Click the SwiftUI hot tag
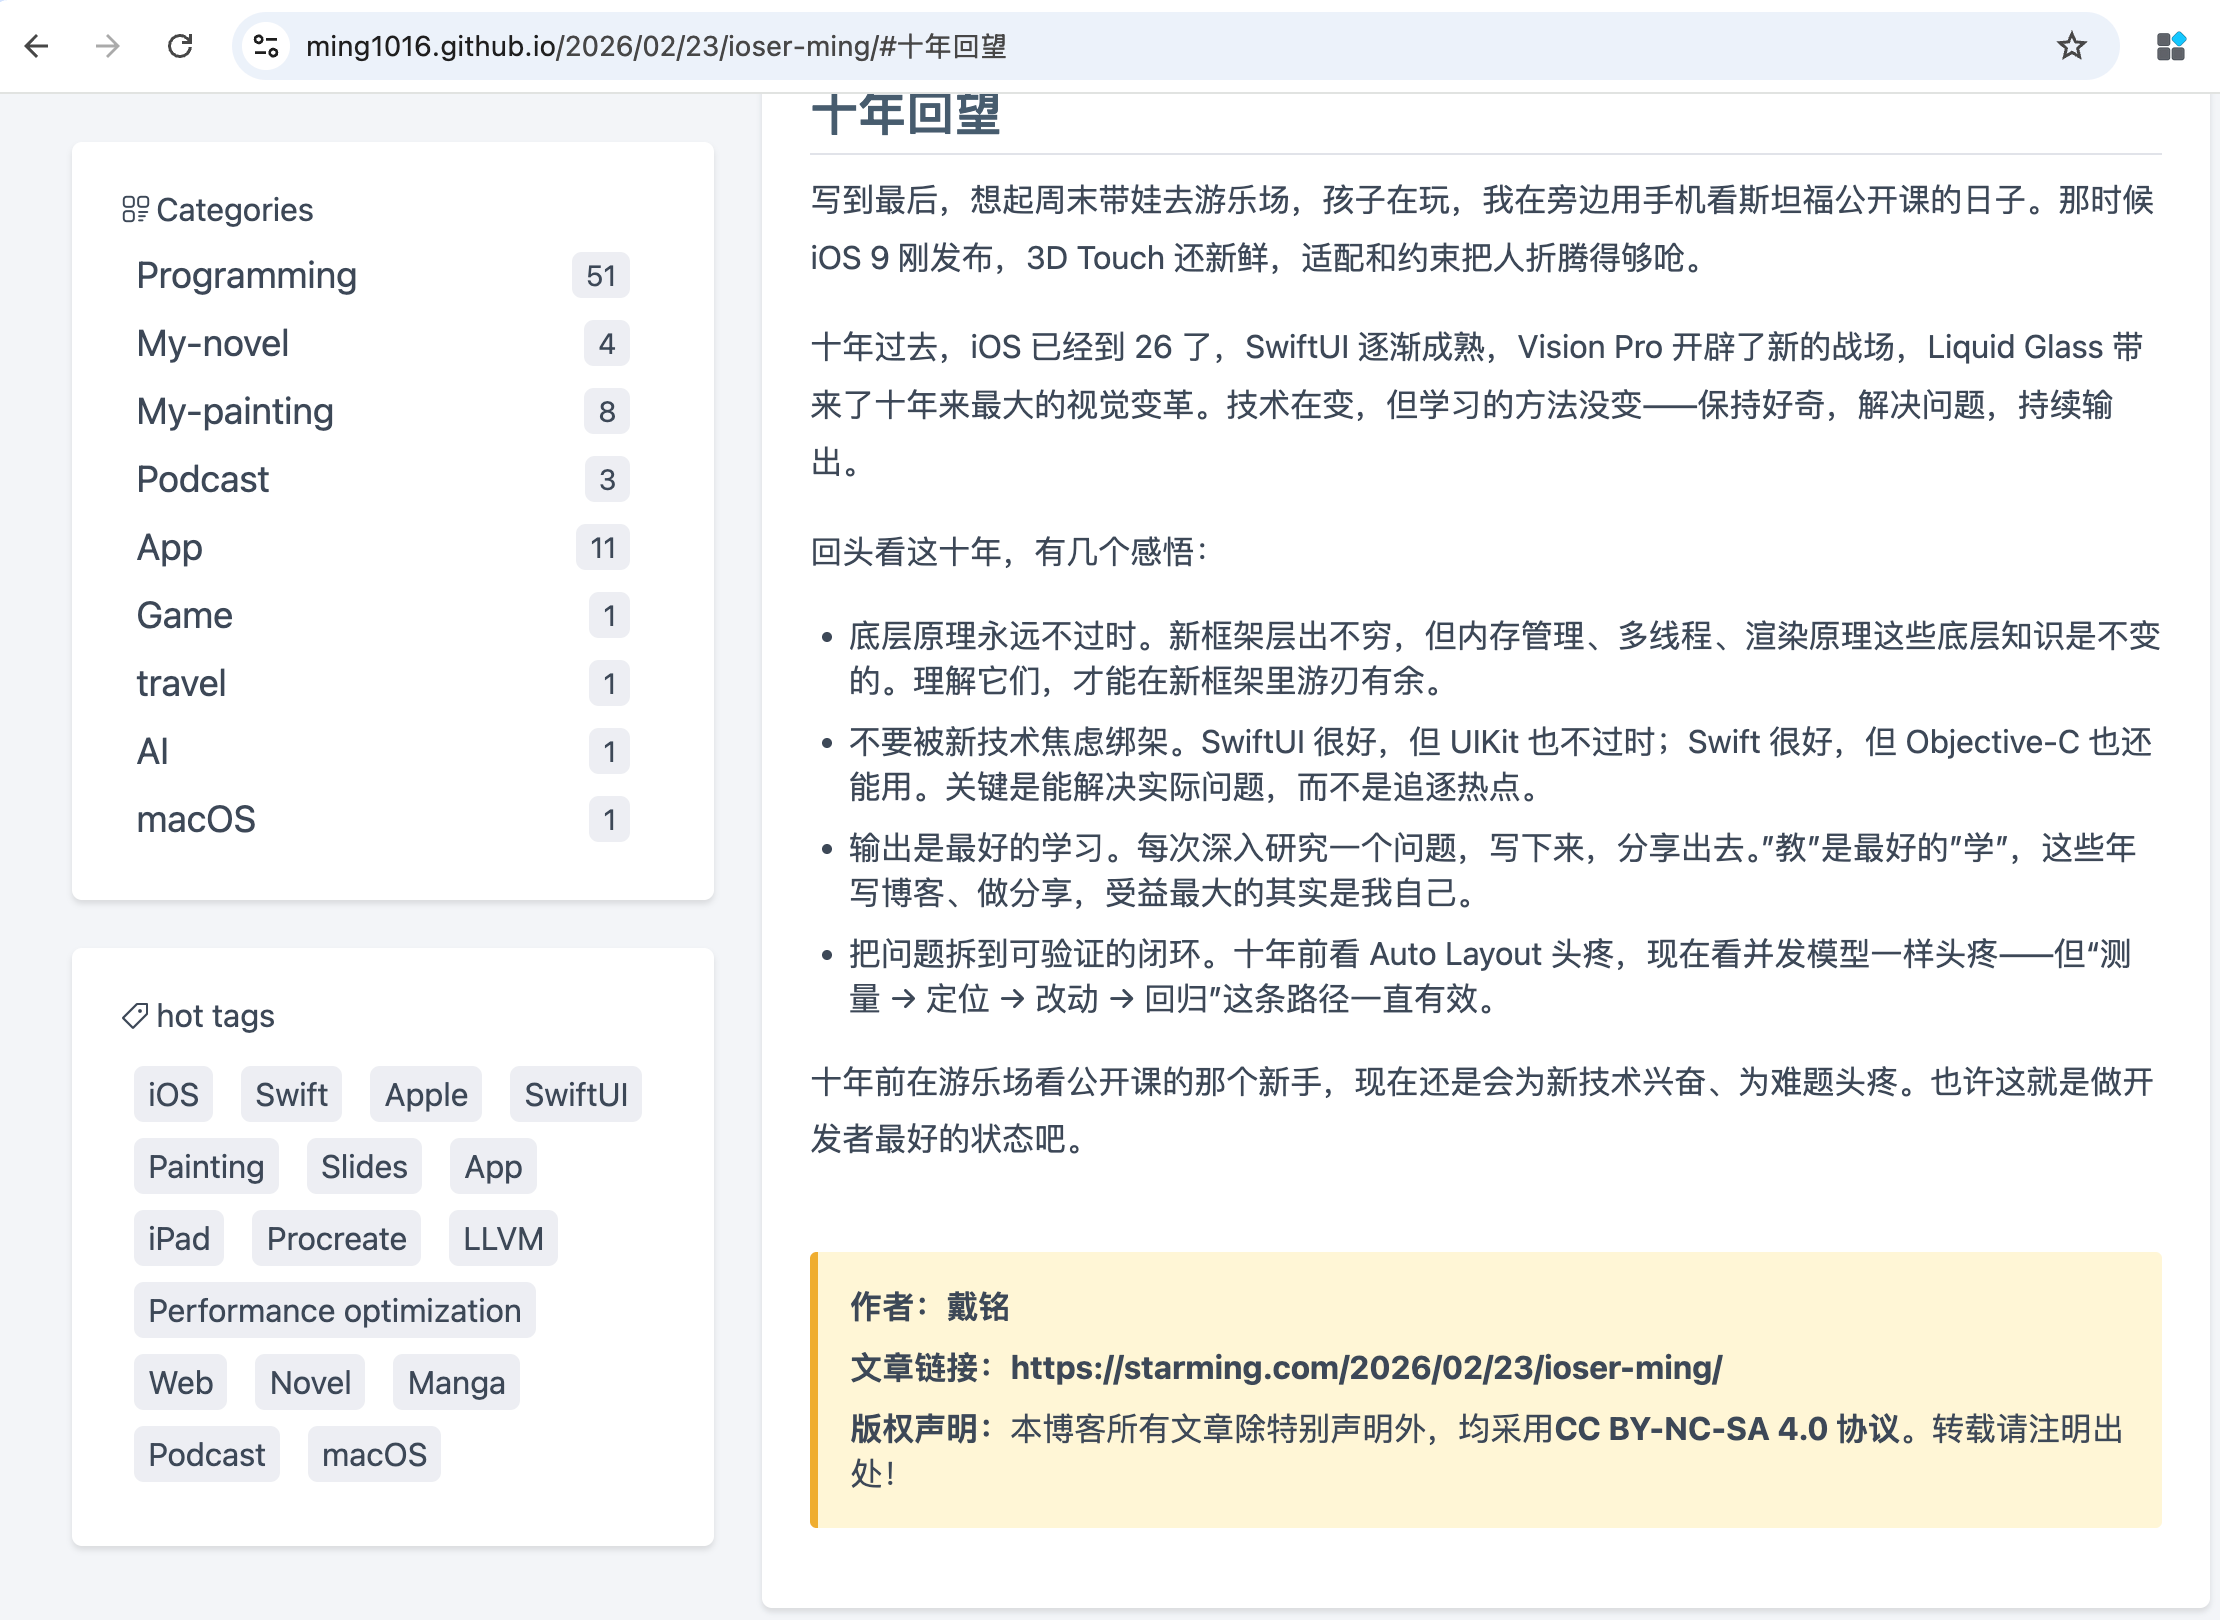The image size is (2220, 1620). point(576,1094)
